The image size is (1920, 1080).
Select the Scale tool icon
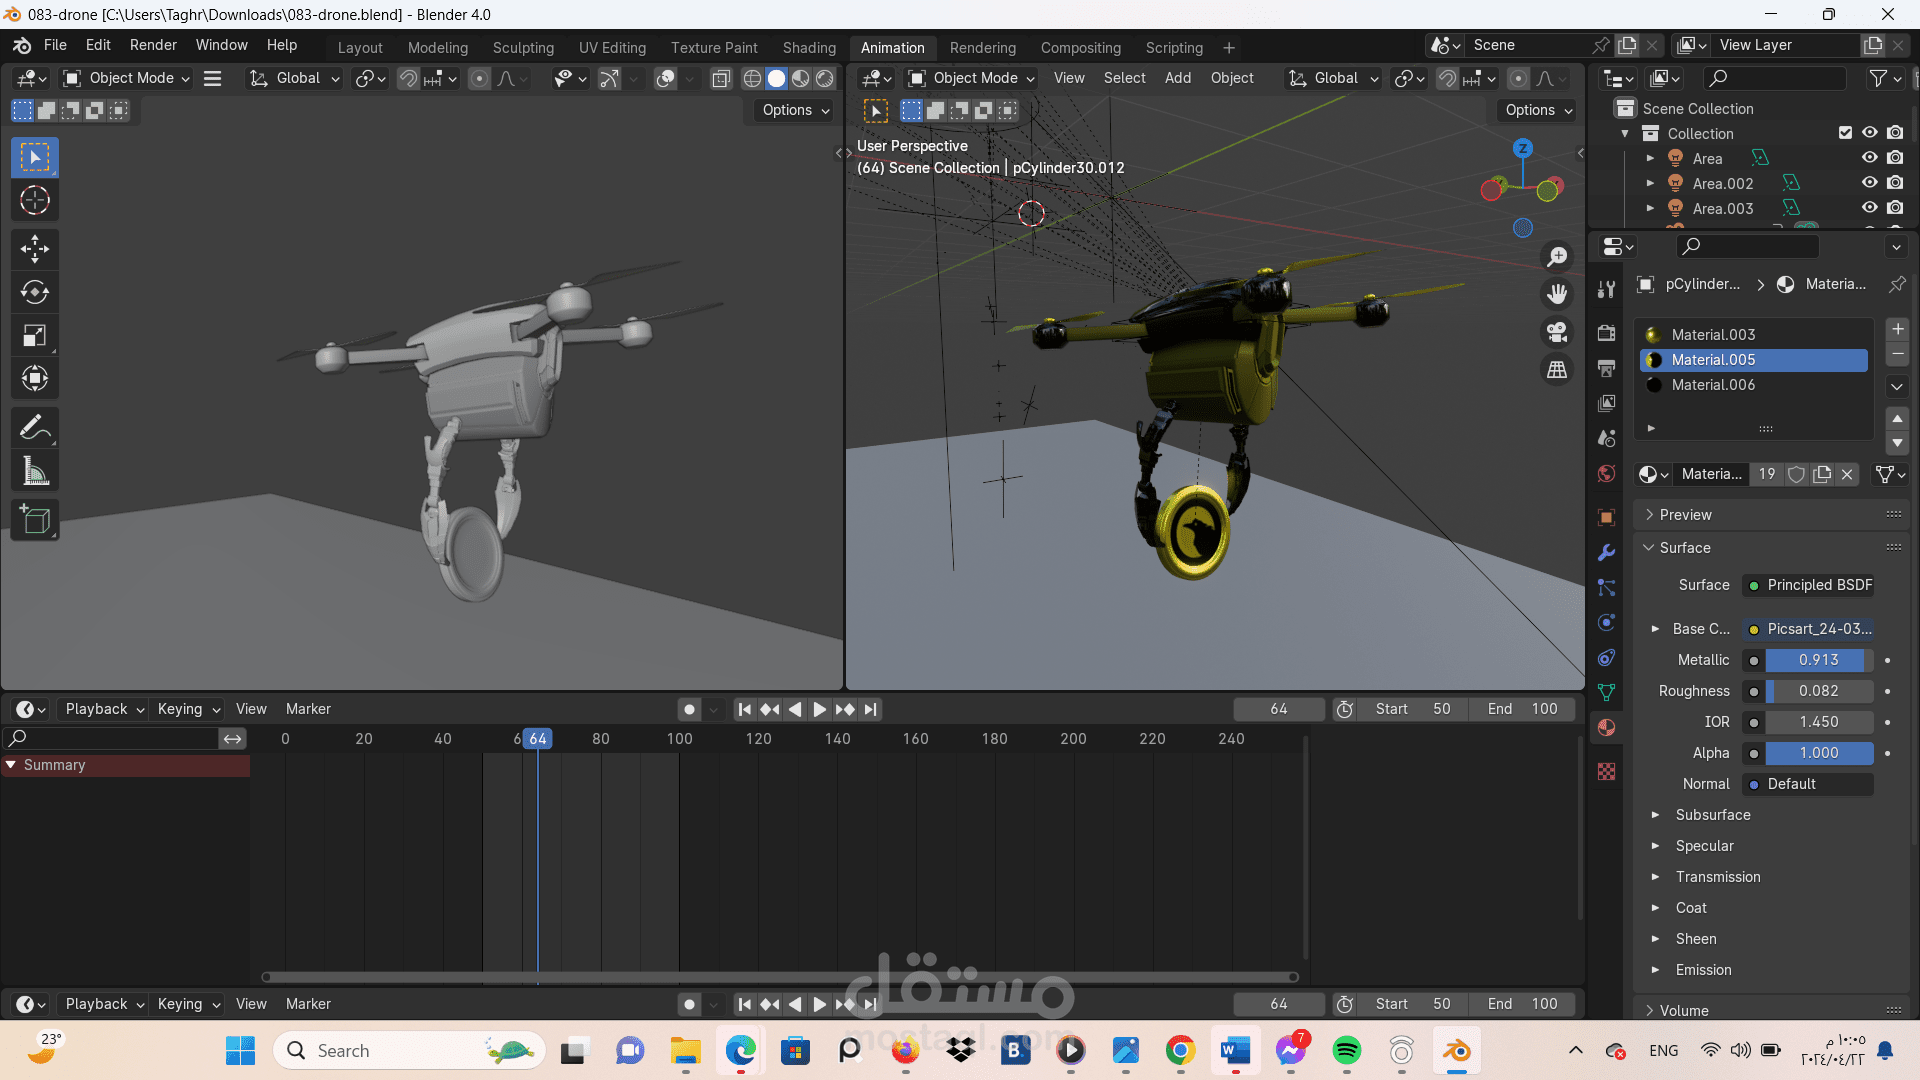[35, 335]
